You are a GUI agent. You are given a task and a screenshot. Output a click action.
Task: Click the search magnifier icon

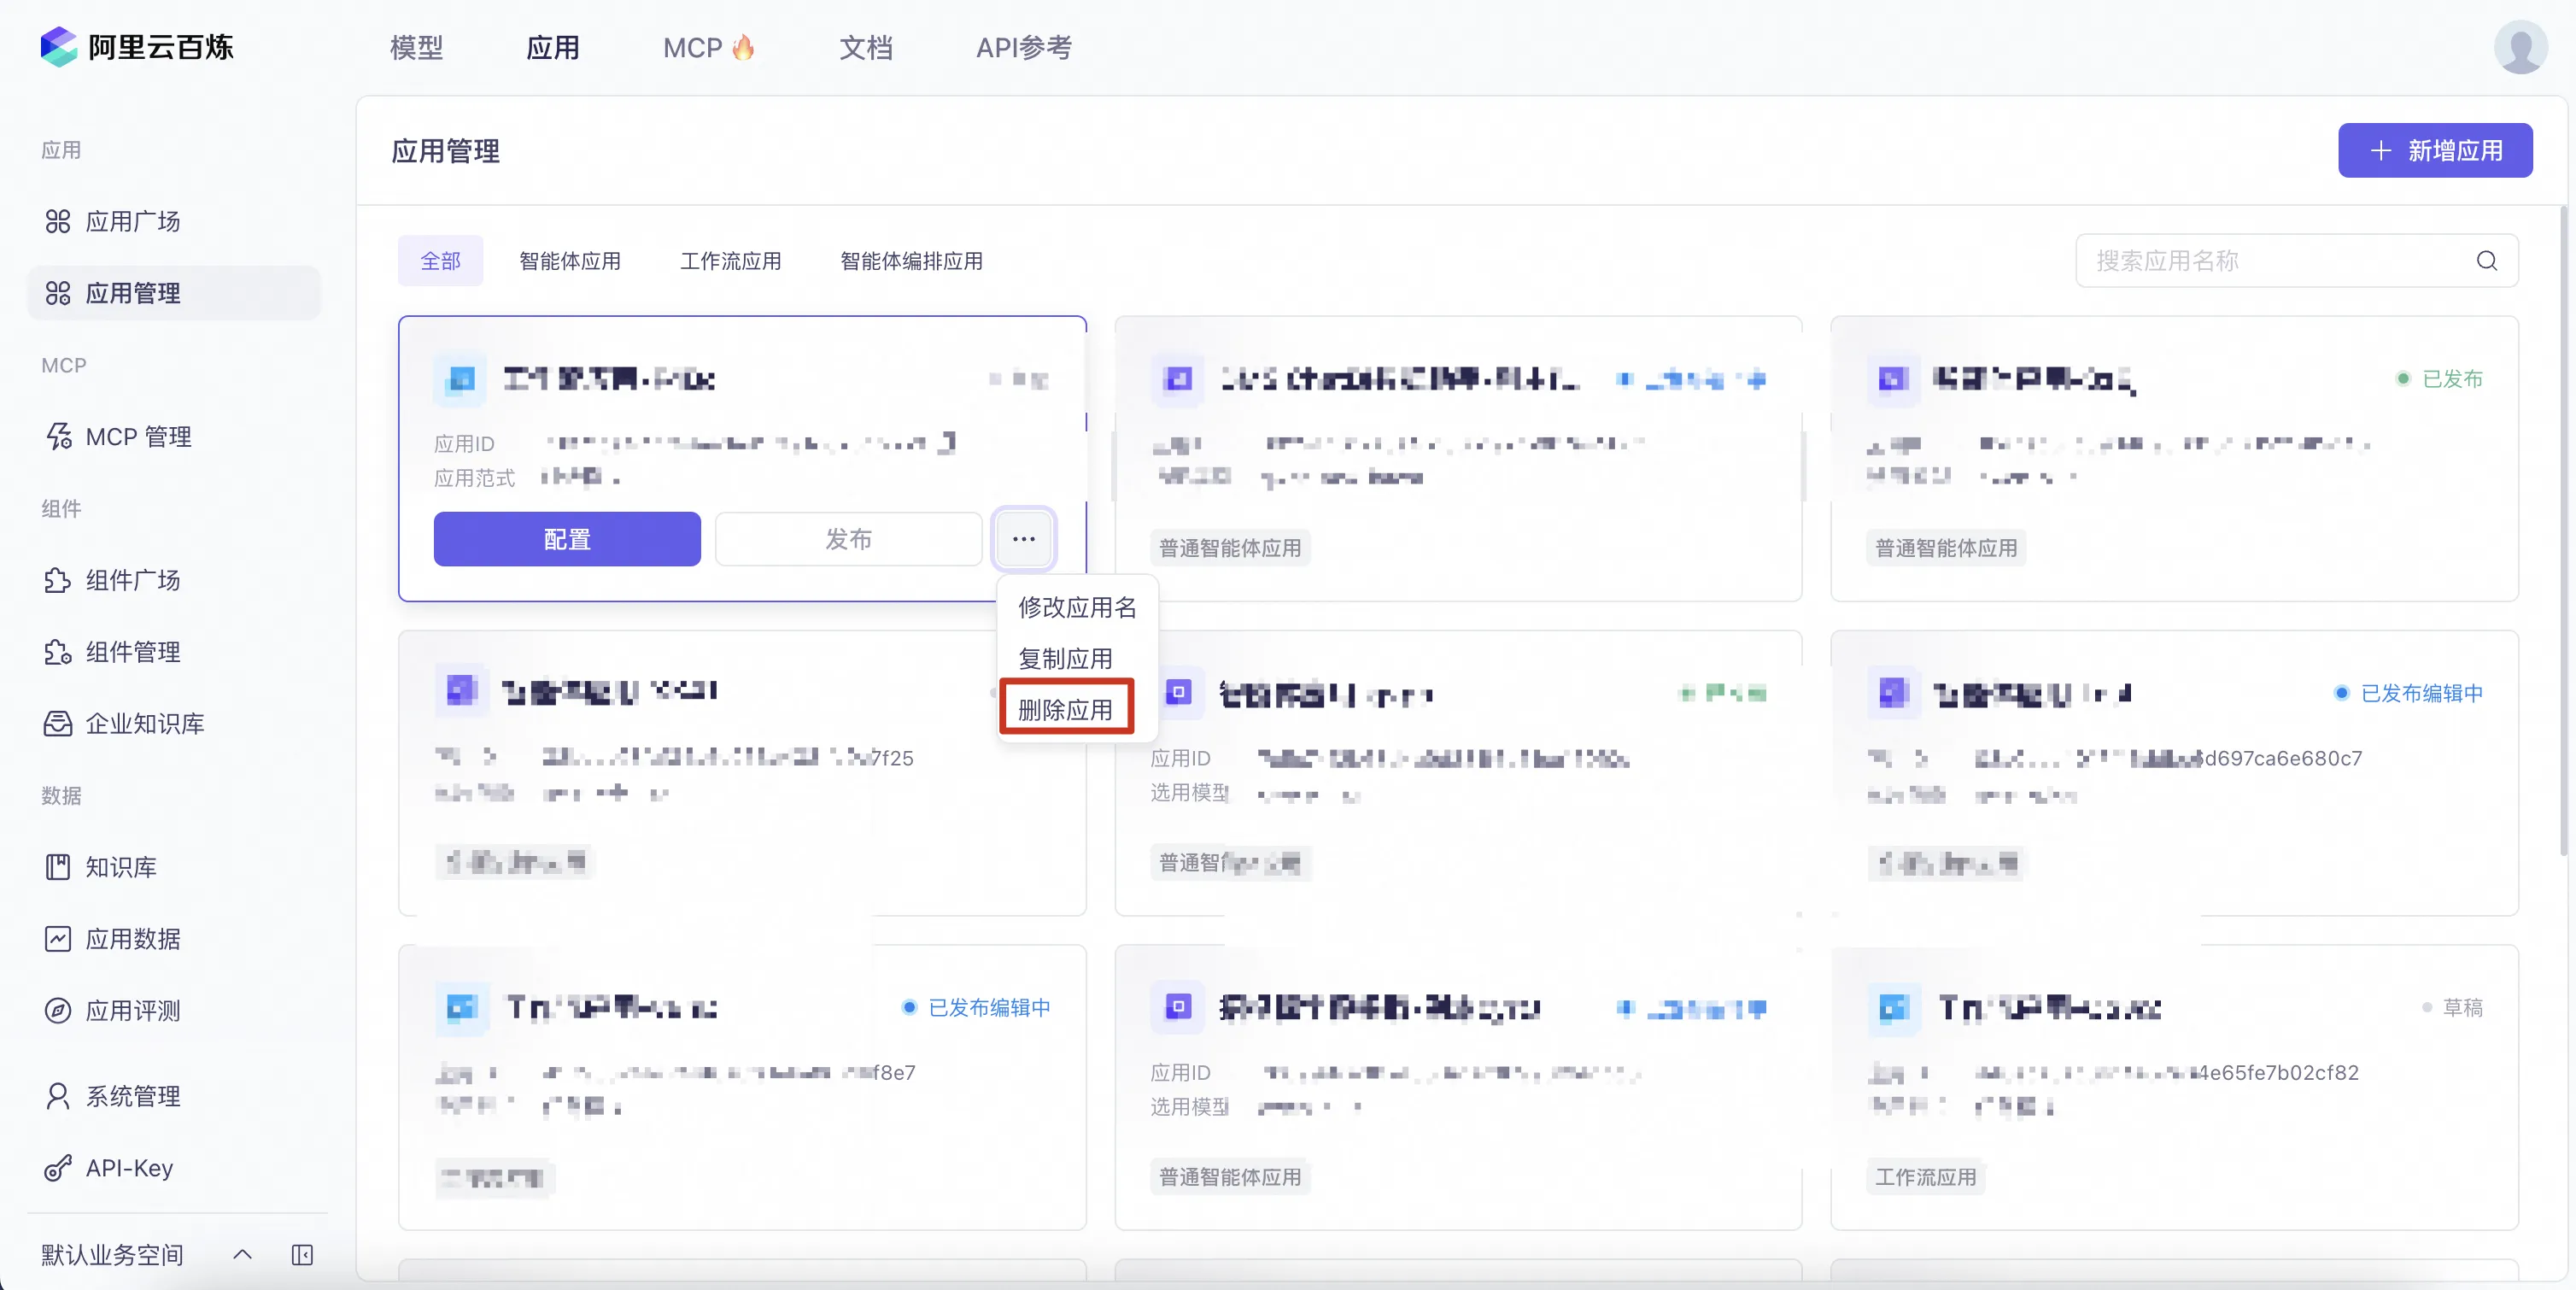coord(2486,261)
